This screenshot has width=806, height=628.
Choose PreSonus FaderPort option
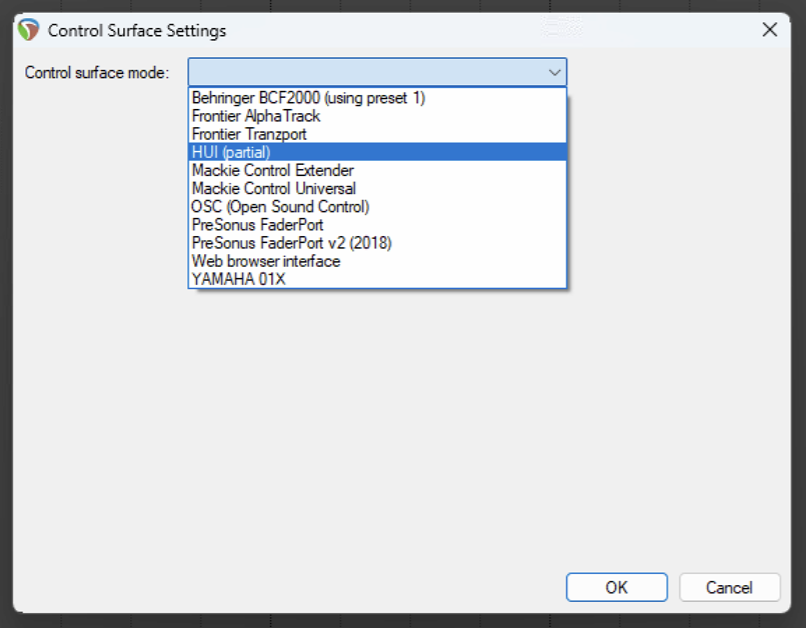click(377, 225)
